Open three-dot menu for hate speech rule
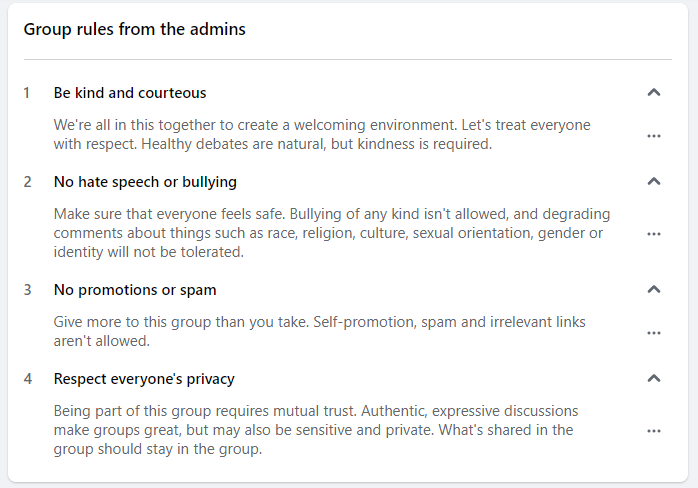Image resolution: width=698 pixels, height=488 pixels. (x=654, y=234)
